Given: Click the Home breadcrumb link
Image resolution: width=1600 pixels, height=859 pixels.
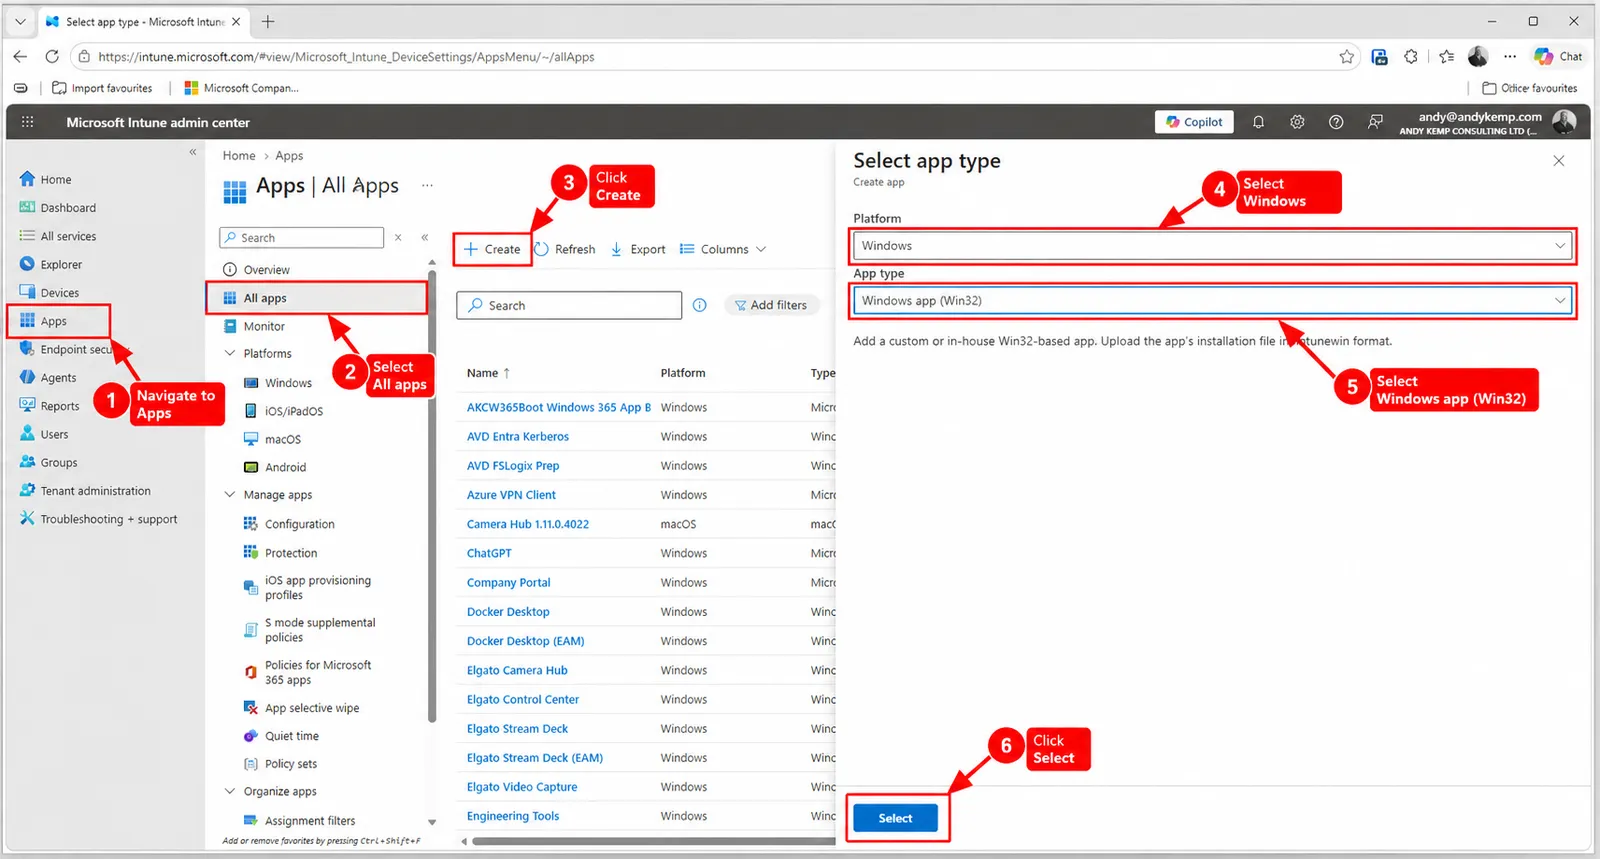Looking at the screenshot, I should tap(239, 156).
